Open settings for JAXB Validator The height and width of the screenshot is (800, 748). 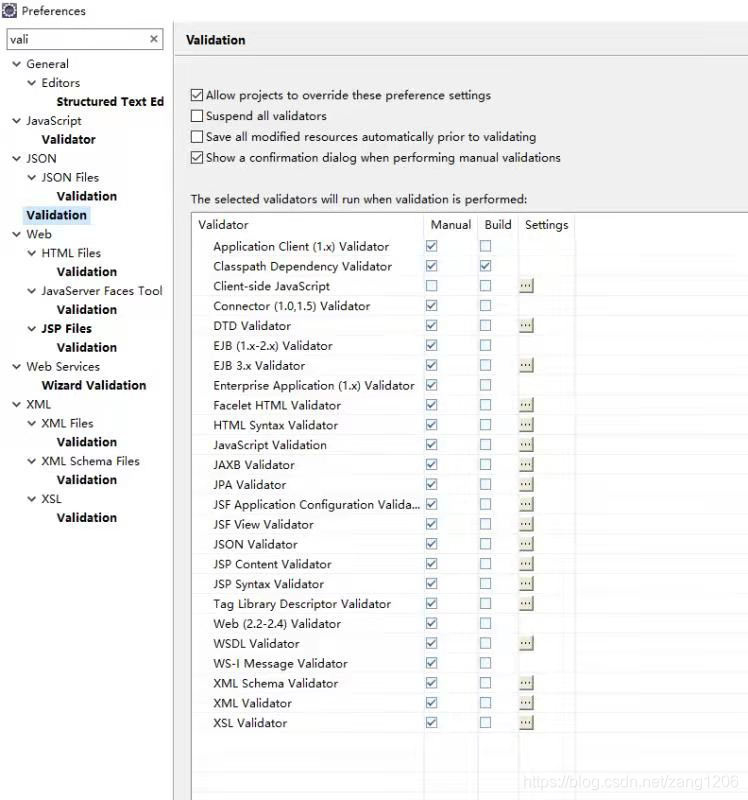526,464
